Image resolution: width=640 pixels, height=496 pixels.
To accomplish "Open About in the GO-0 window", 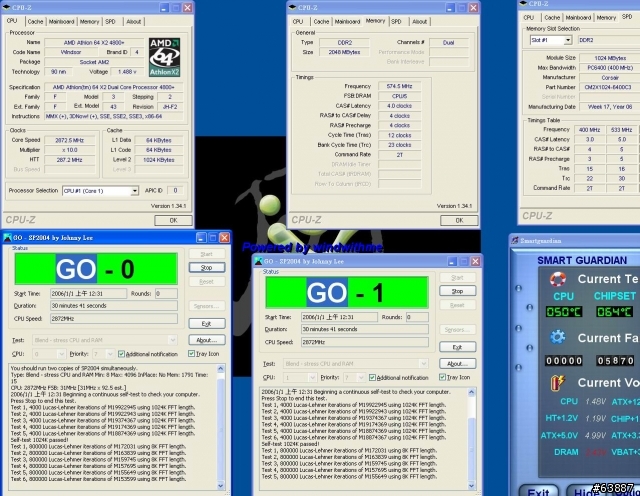I will coord(207,340).
